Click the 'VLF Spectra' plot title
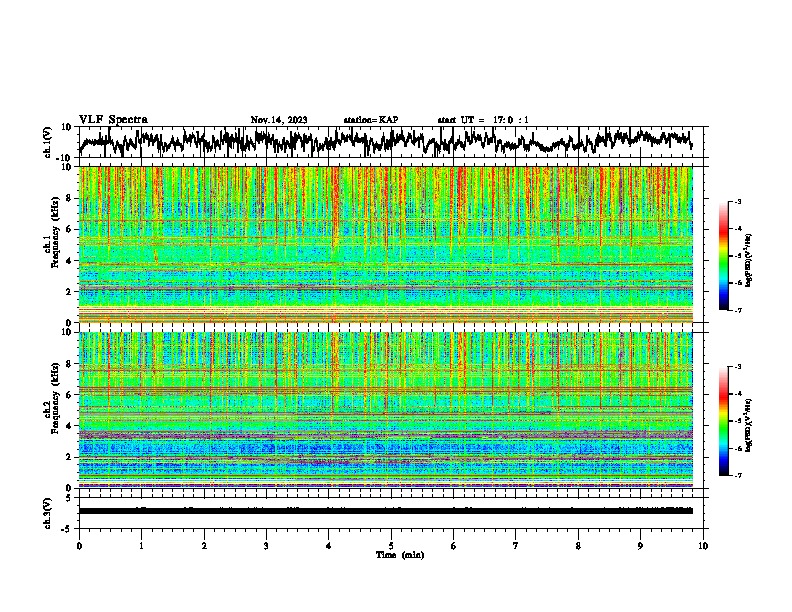This screenshot has width=792, height=612. 113,119
